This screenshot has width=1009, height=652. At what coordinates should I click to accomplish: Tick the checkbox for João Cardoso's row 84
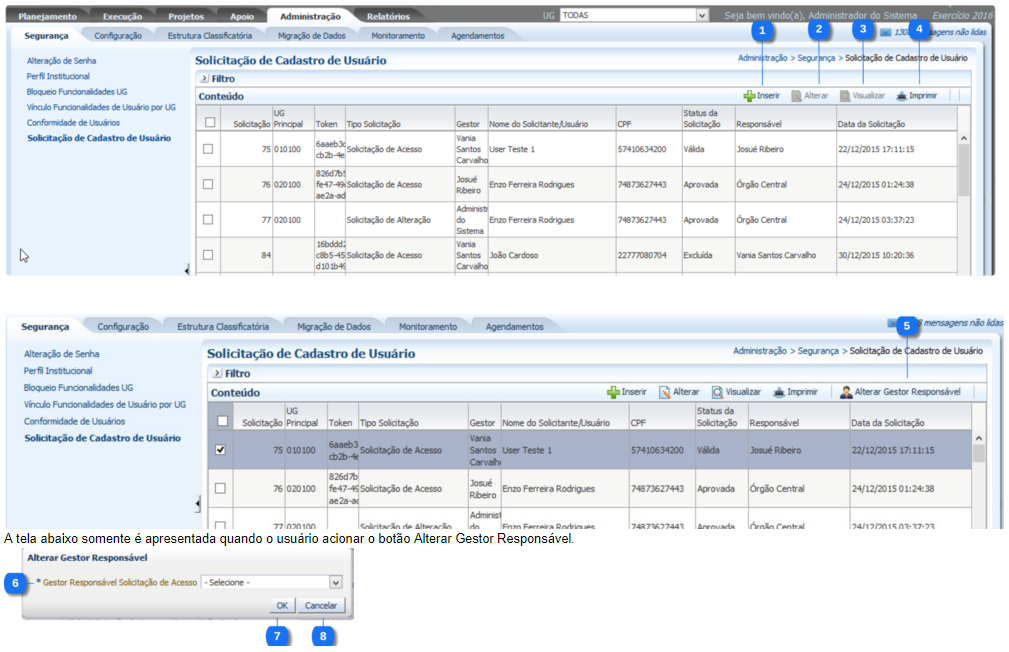point(208,255)
